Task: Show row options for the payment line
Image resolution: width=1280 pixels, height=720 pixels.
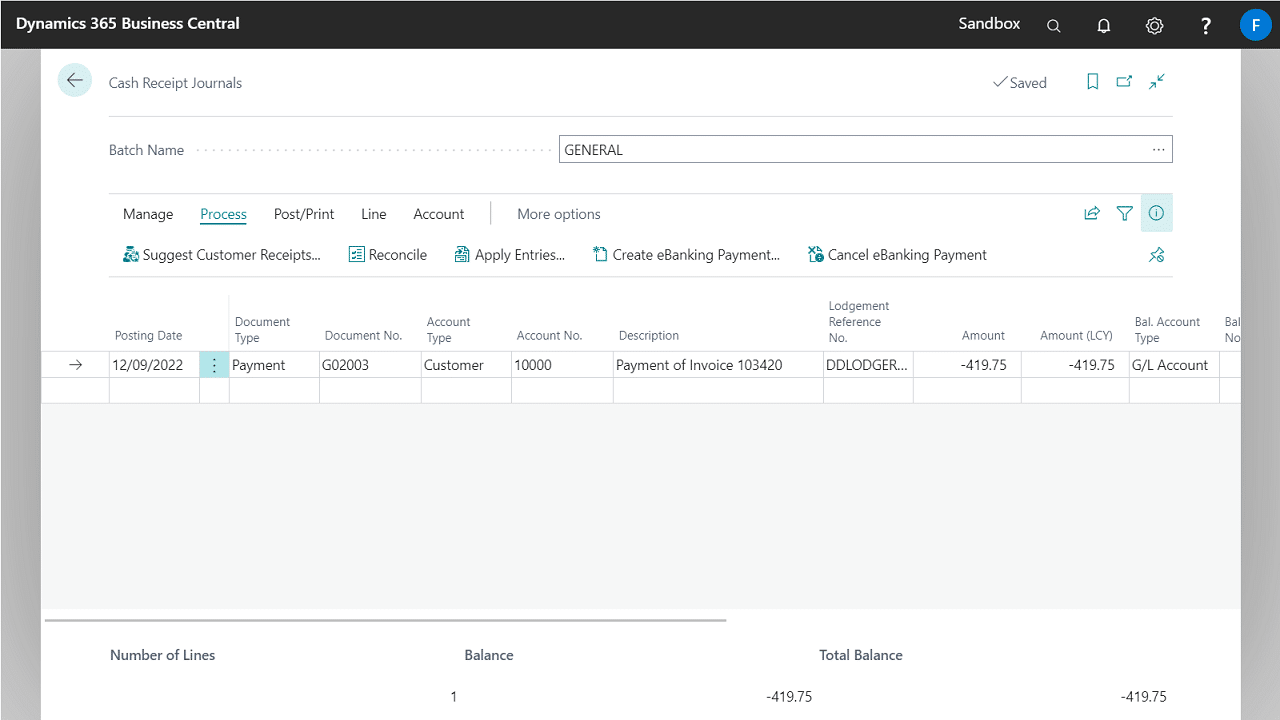Action: coord(214,365)
